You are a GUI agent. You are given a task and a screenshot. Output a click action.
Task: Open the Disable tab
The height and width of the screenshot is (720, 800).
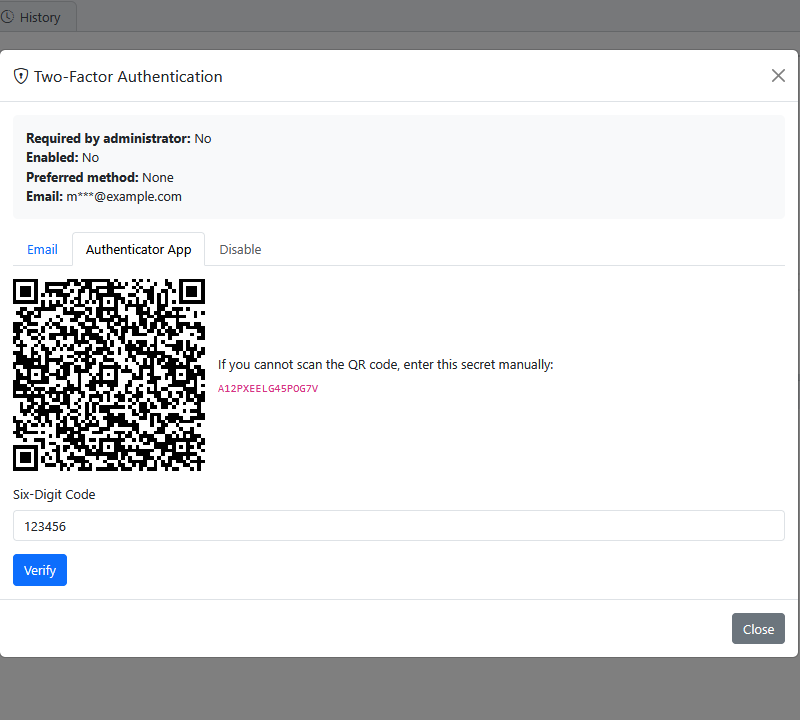240,249
